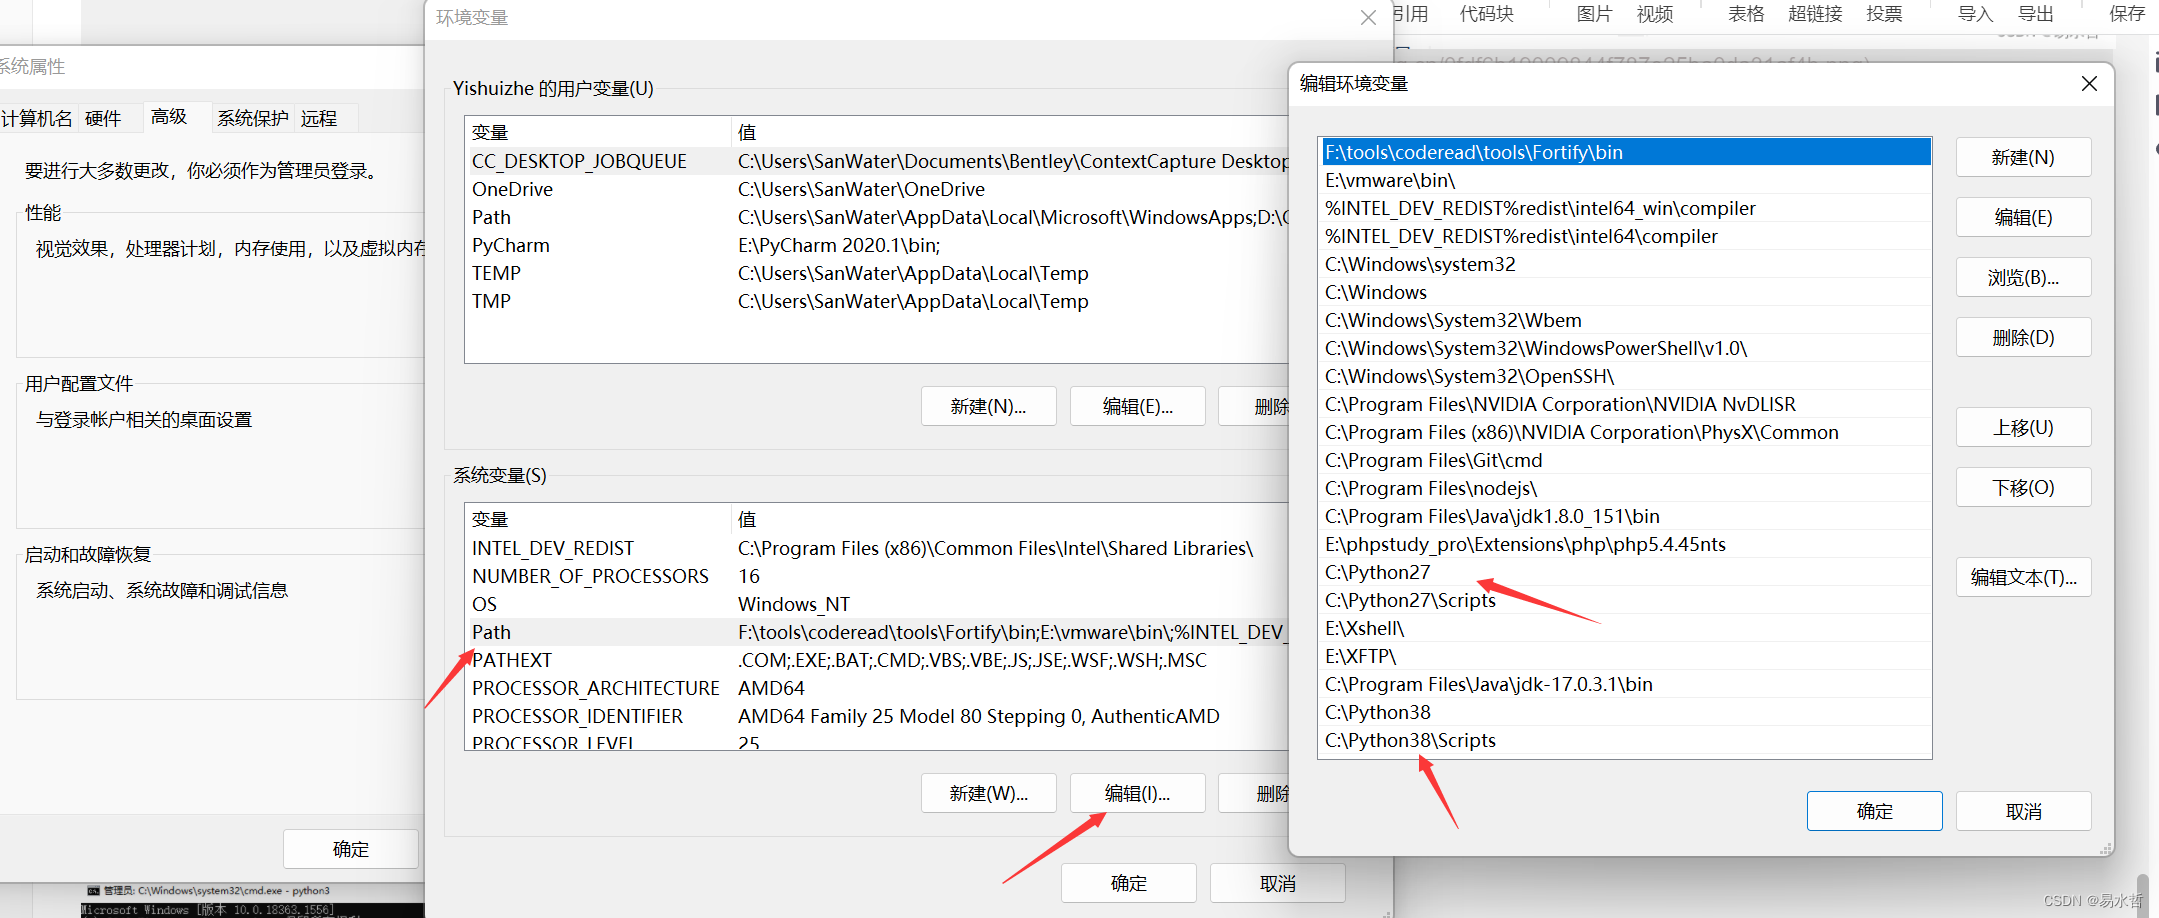Click the 浏览(B)... button
The width and height of the screenshot is (2159, 918).
(2023, 277)
